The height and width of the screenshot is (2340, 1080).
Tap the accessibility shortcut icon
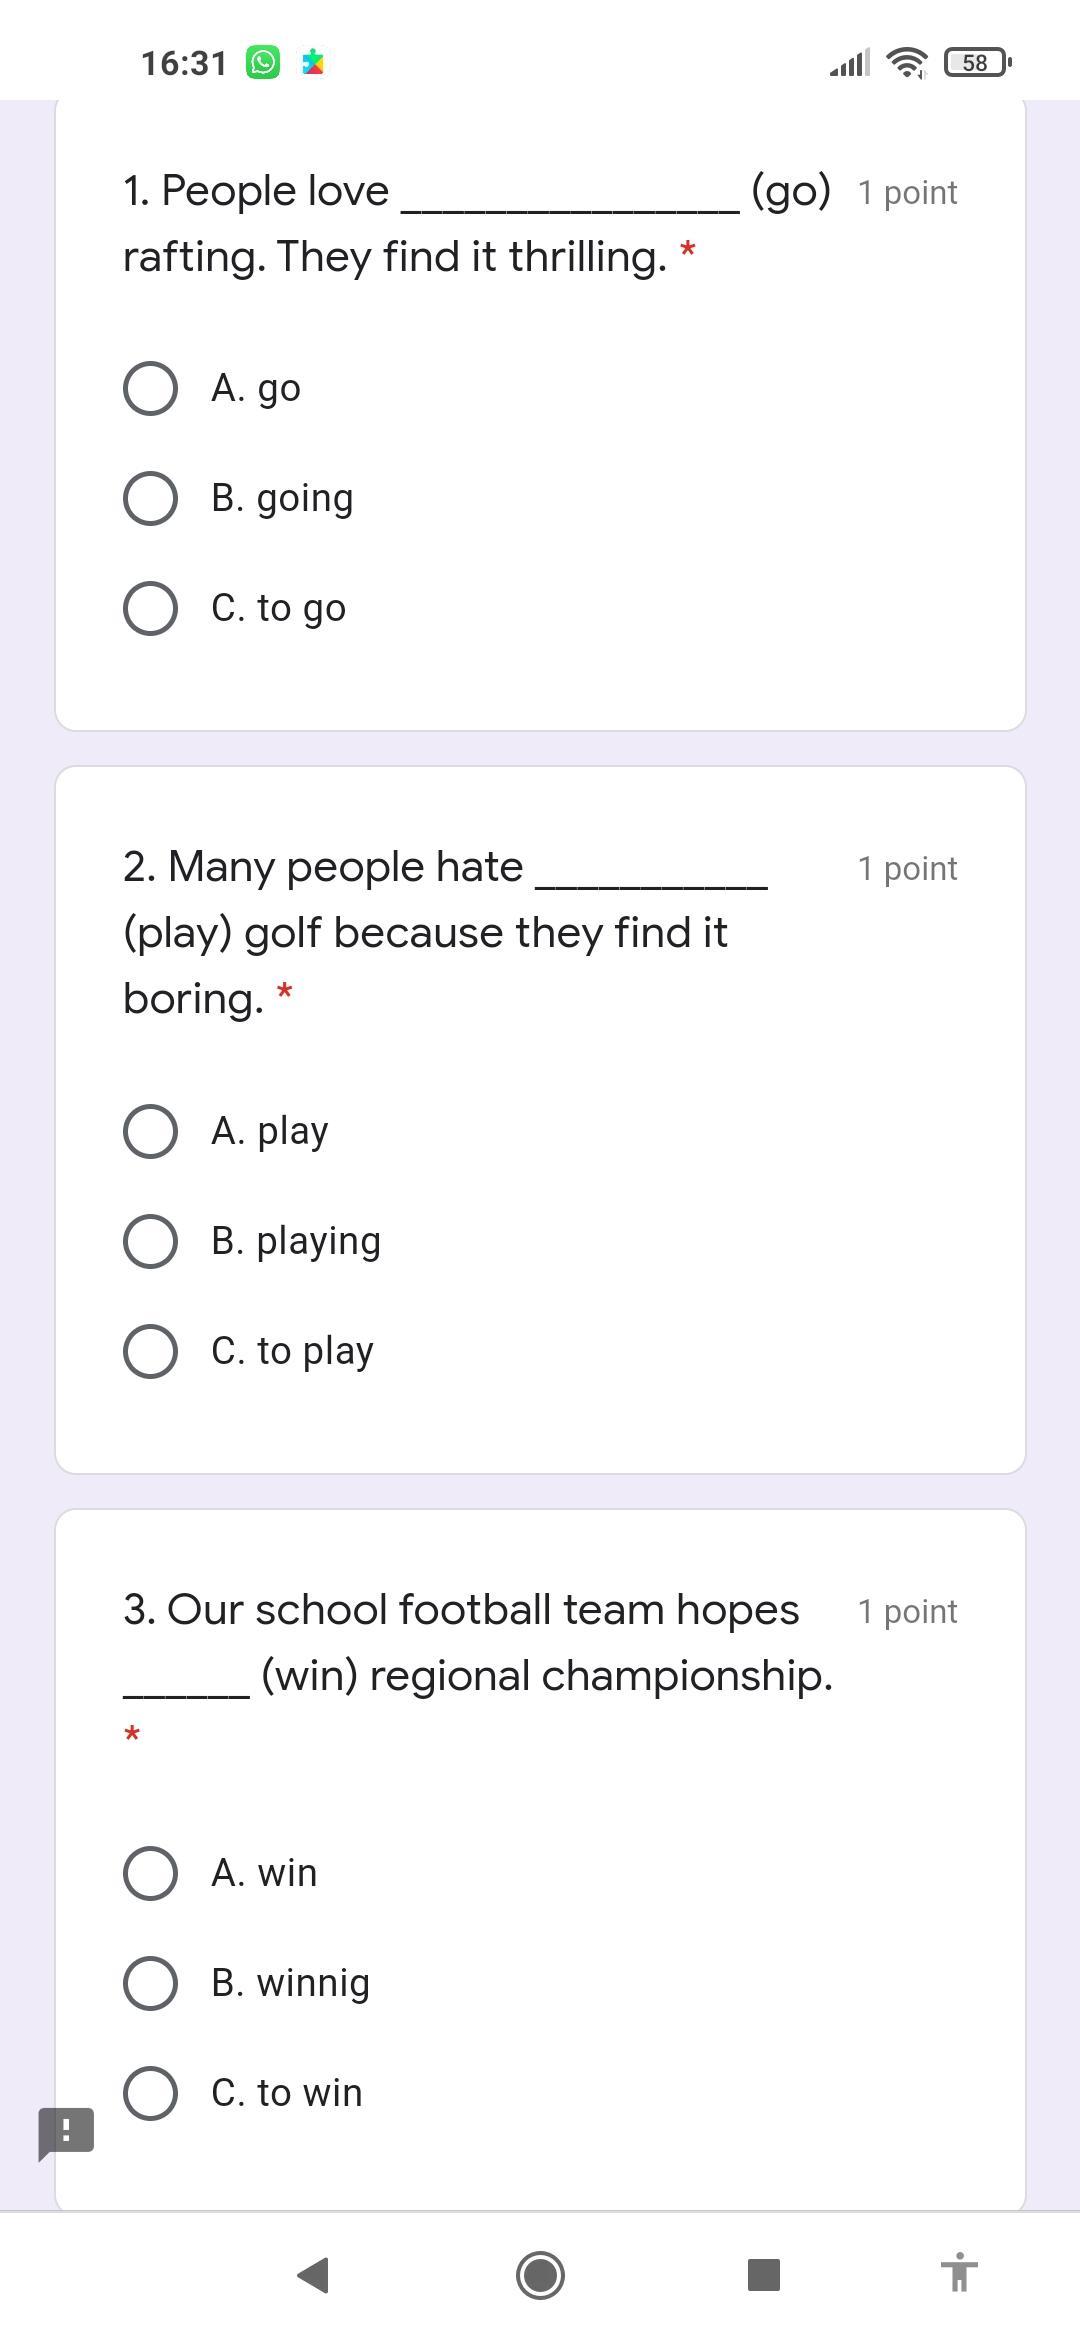[958, 2275]
